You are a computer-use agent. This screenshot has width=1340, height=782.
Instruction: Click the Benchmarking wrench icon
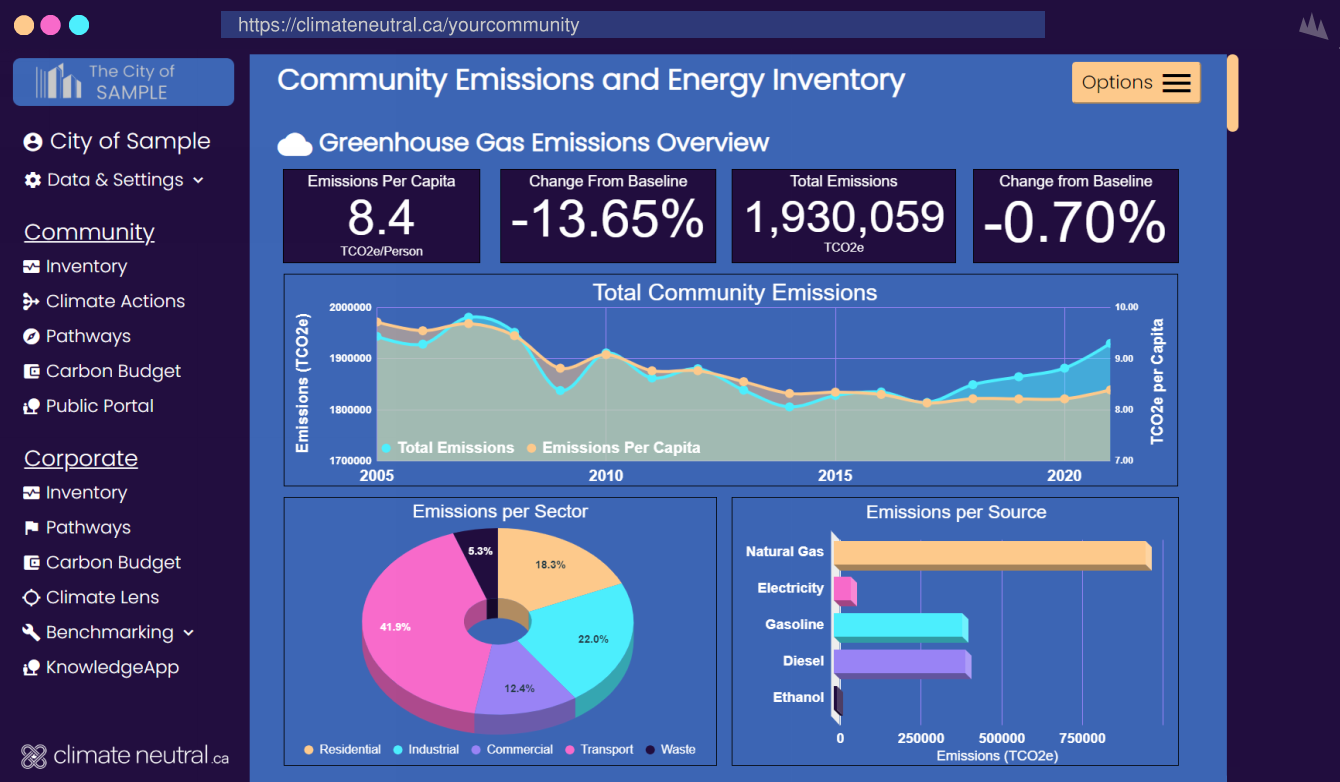(31, 632)
